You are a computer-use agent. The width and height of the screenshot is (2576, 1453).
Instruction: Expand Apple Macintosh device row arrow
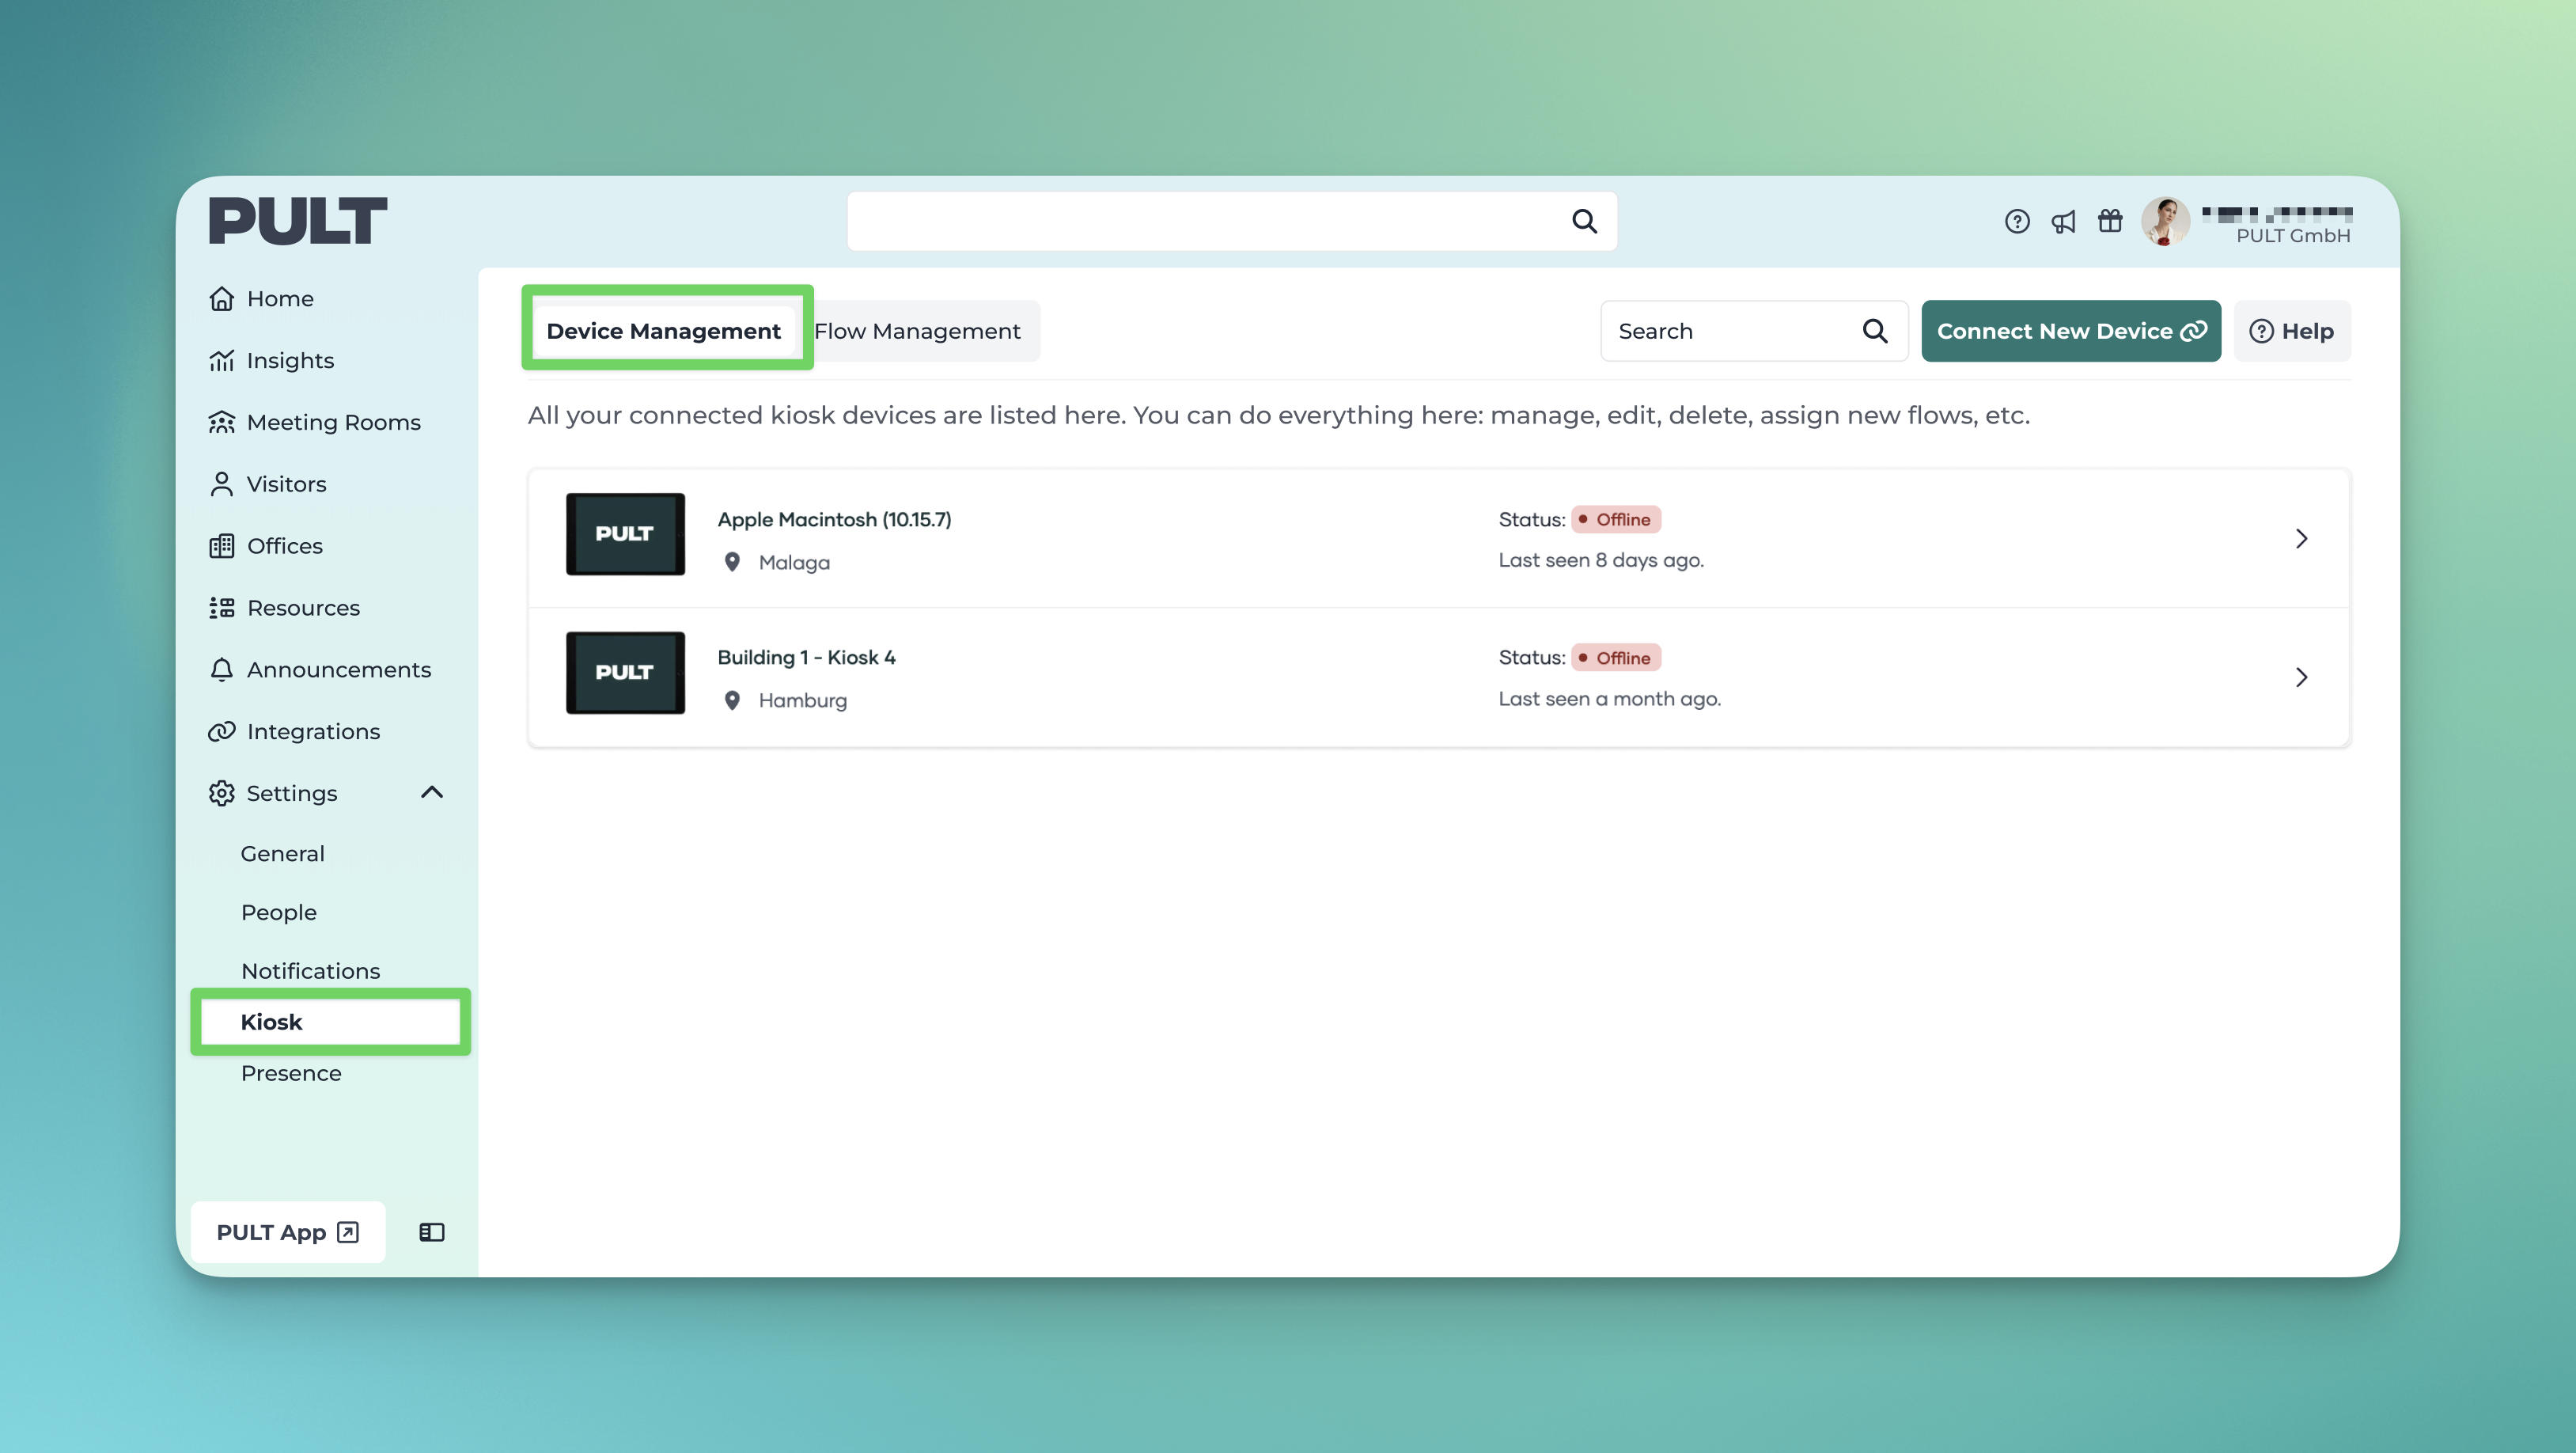(2301, 538)
